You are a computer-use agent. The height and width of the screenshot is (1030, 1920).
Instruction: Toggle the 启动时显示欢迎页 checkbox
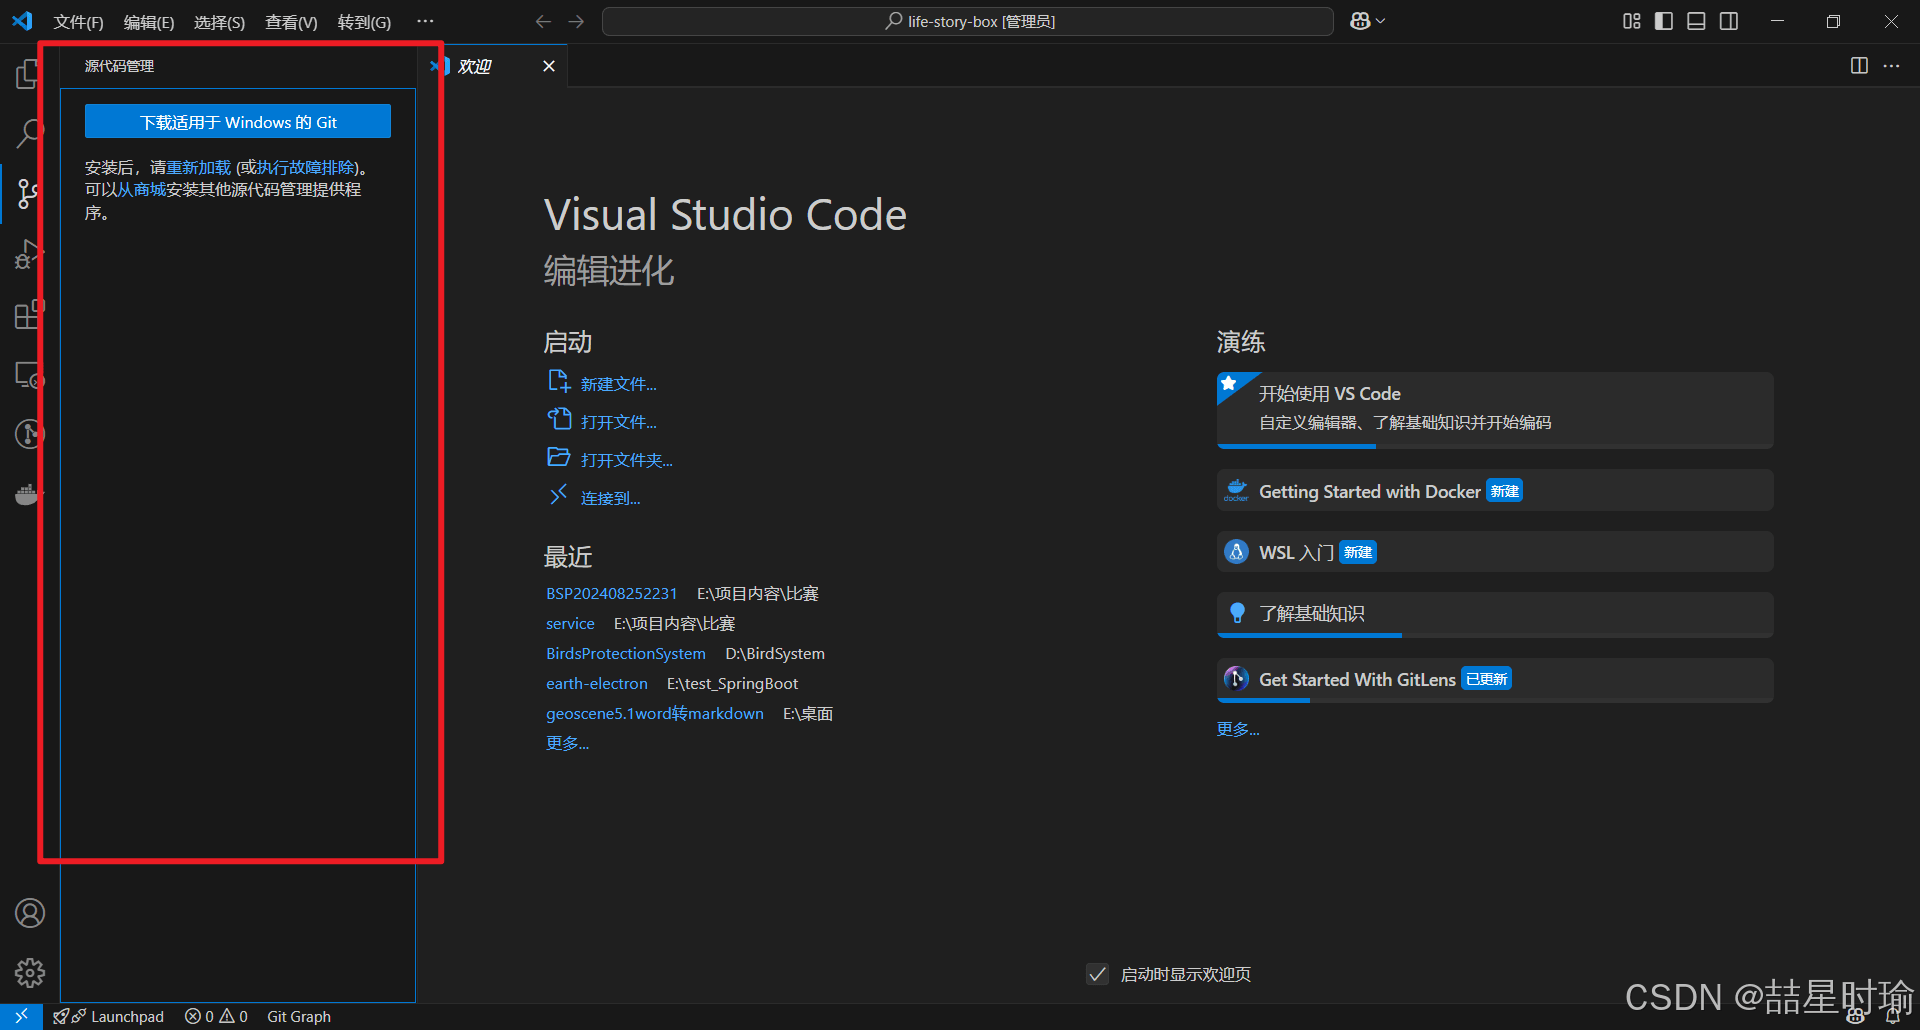point(1097,974)
